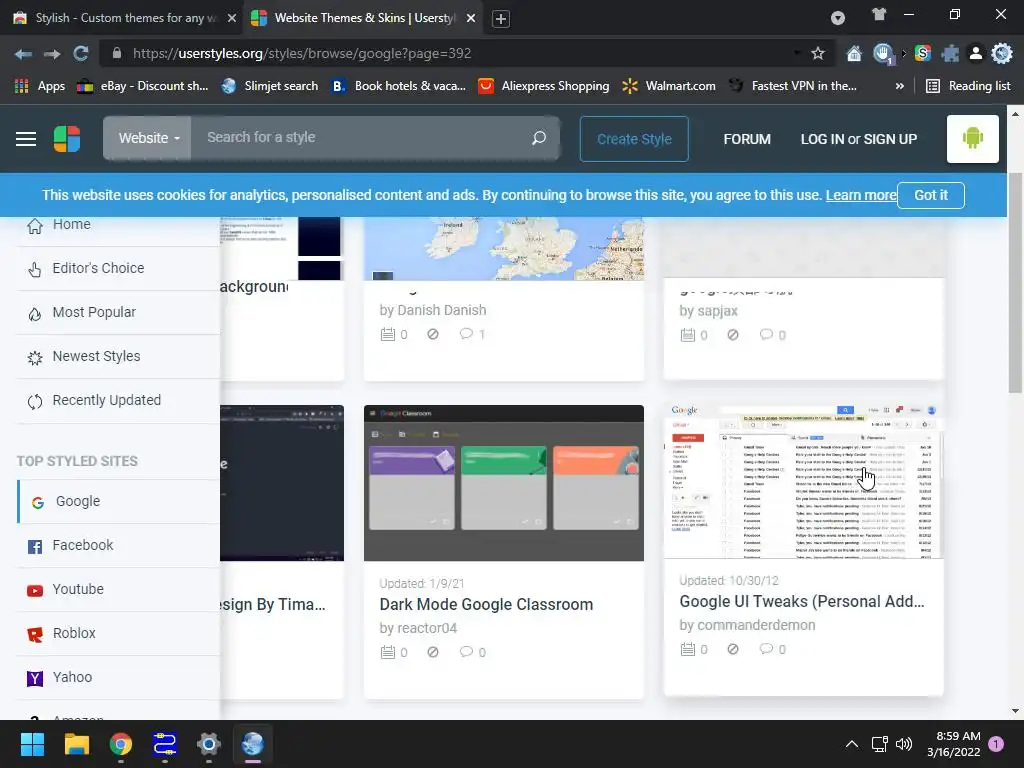Open Most Popular in sidebar
Image resolution: width=1024 pixels, height=768 pixels.
tap(118, 312)
